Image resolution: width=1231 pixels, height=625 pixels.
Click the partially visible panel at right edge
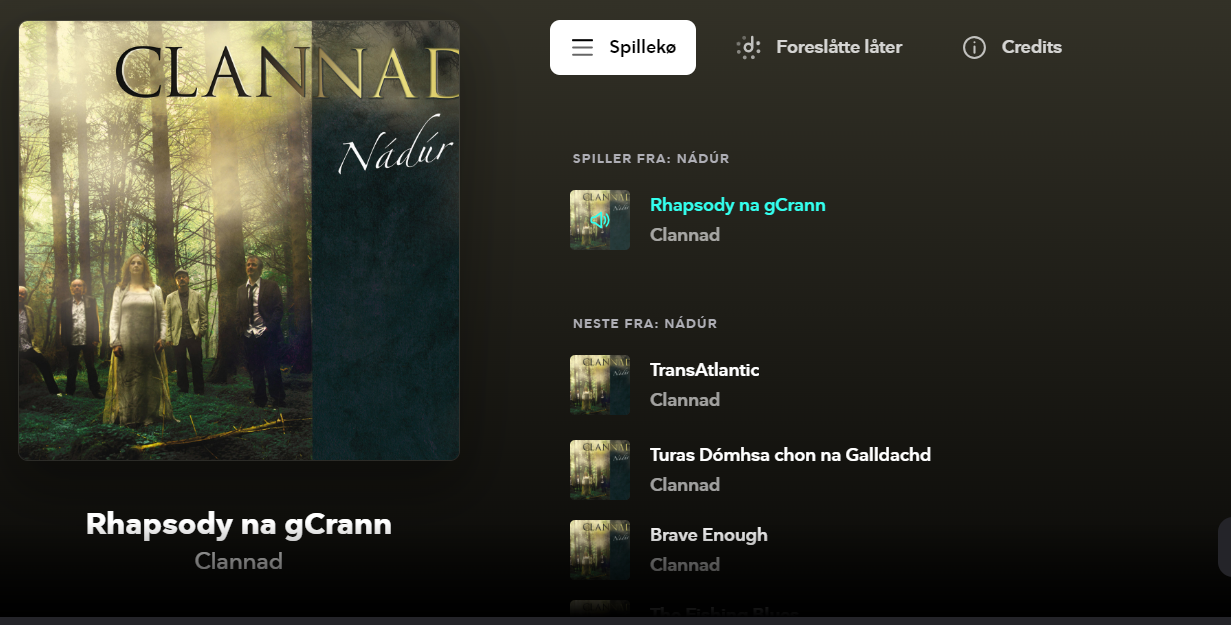point(1224,547)
